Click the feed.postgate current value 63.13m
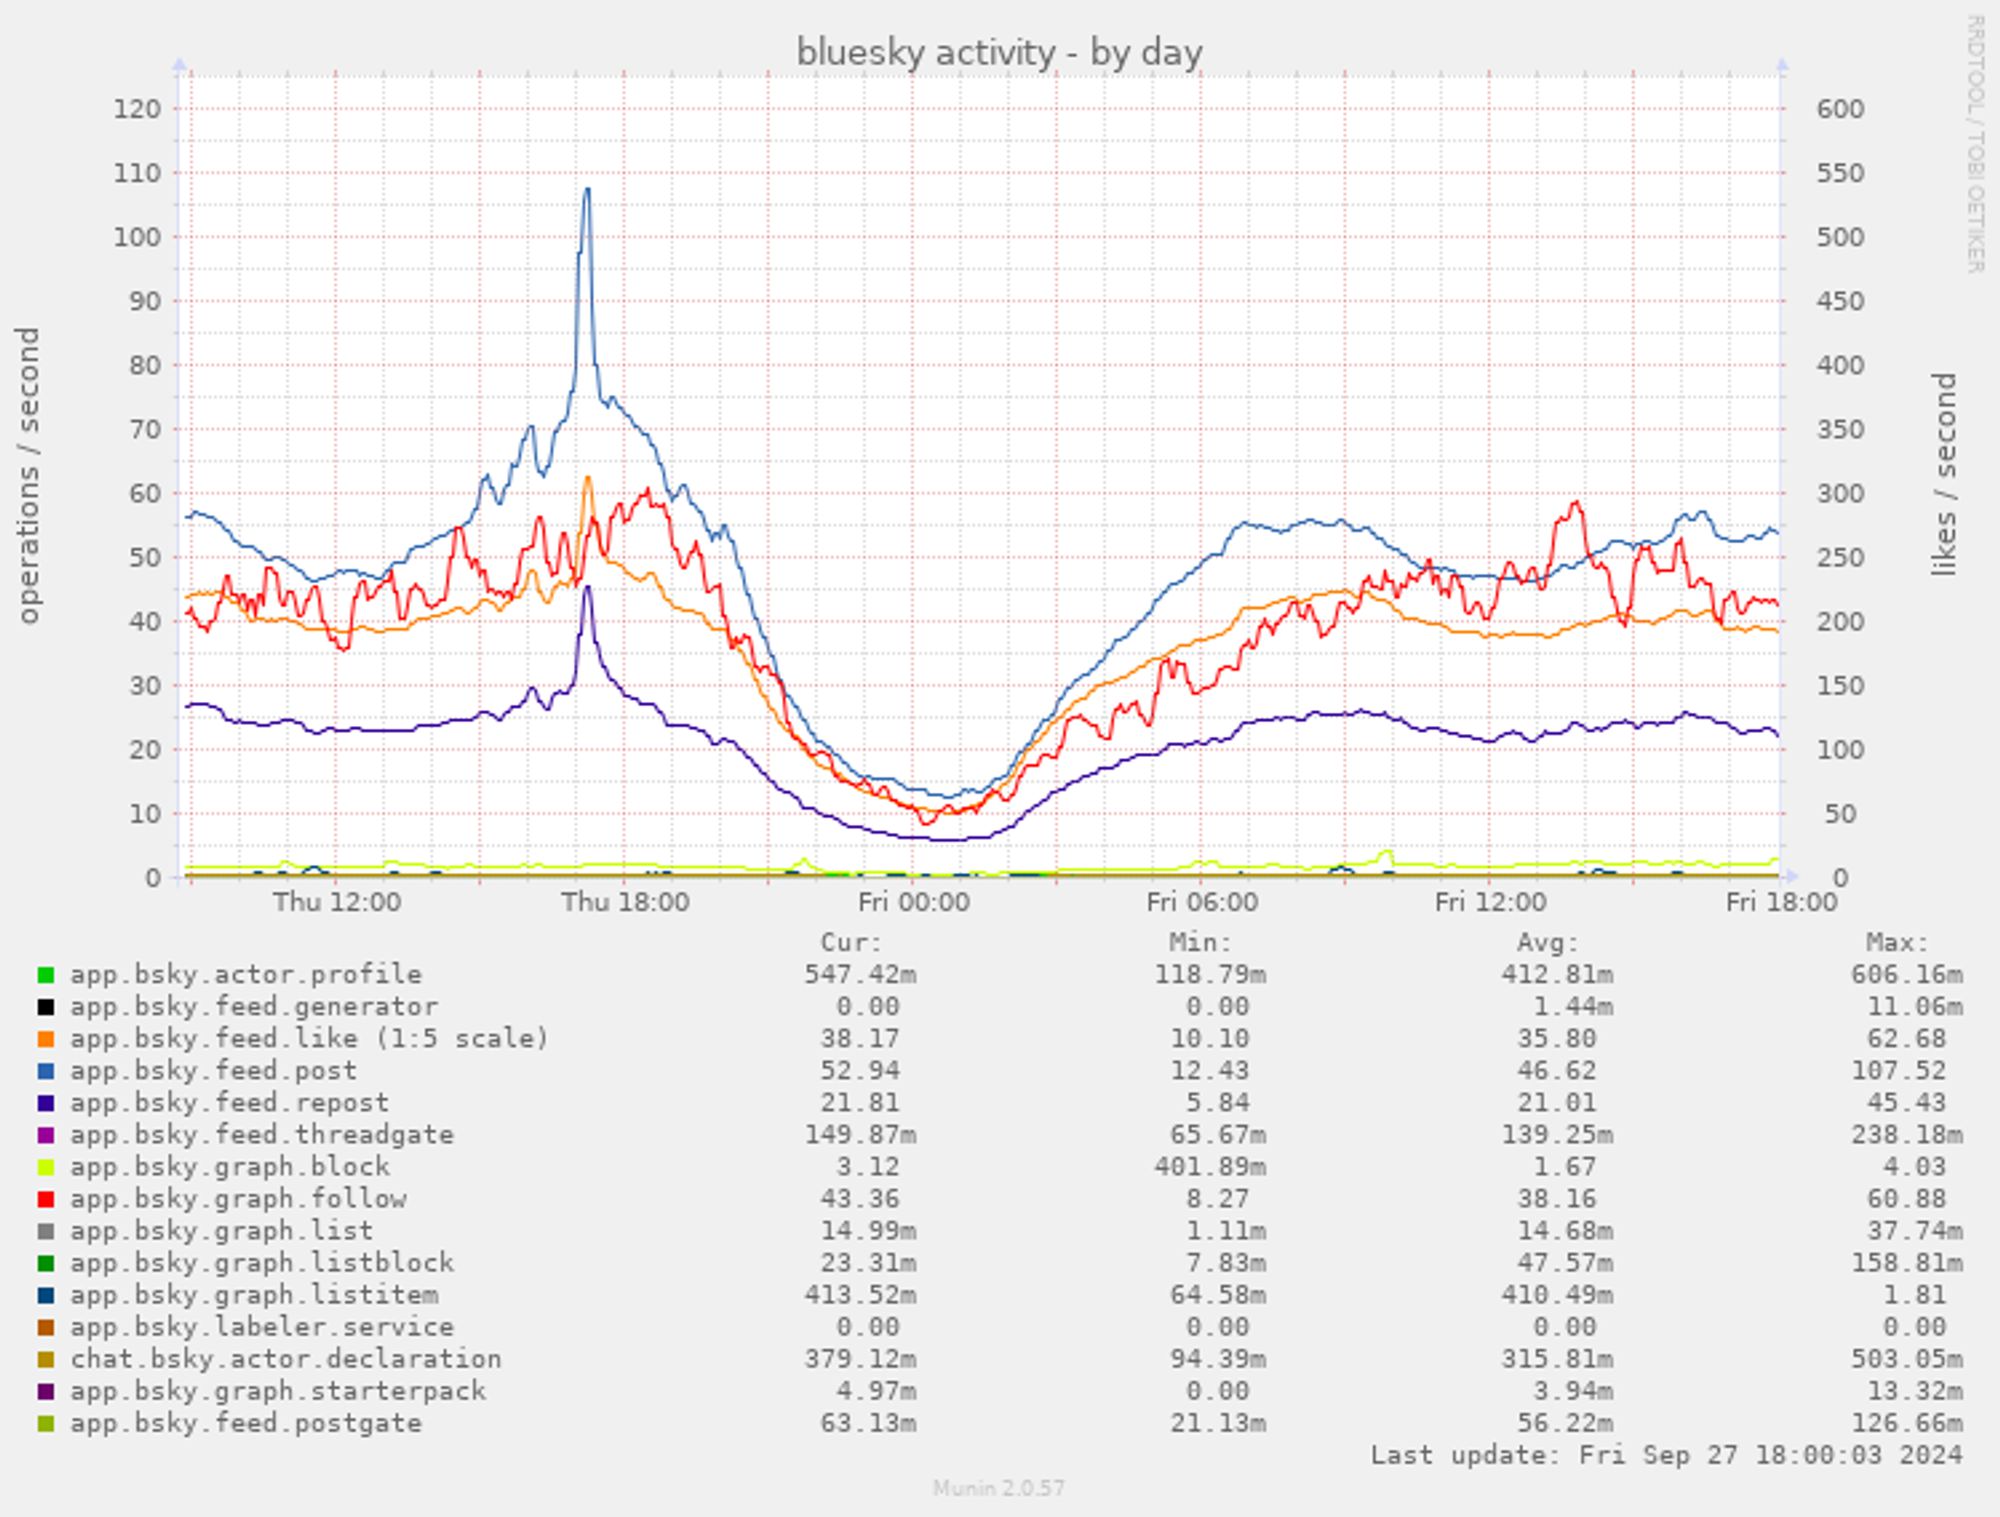This screenshot has width=2000, height=1517. pyautogui.click(x=868, y=1422)
